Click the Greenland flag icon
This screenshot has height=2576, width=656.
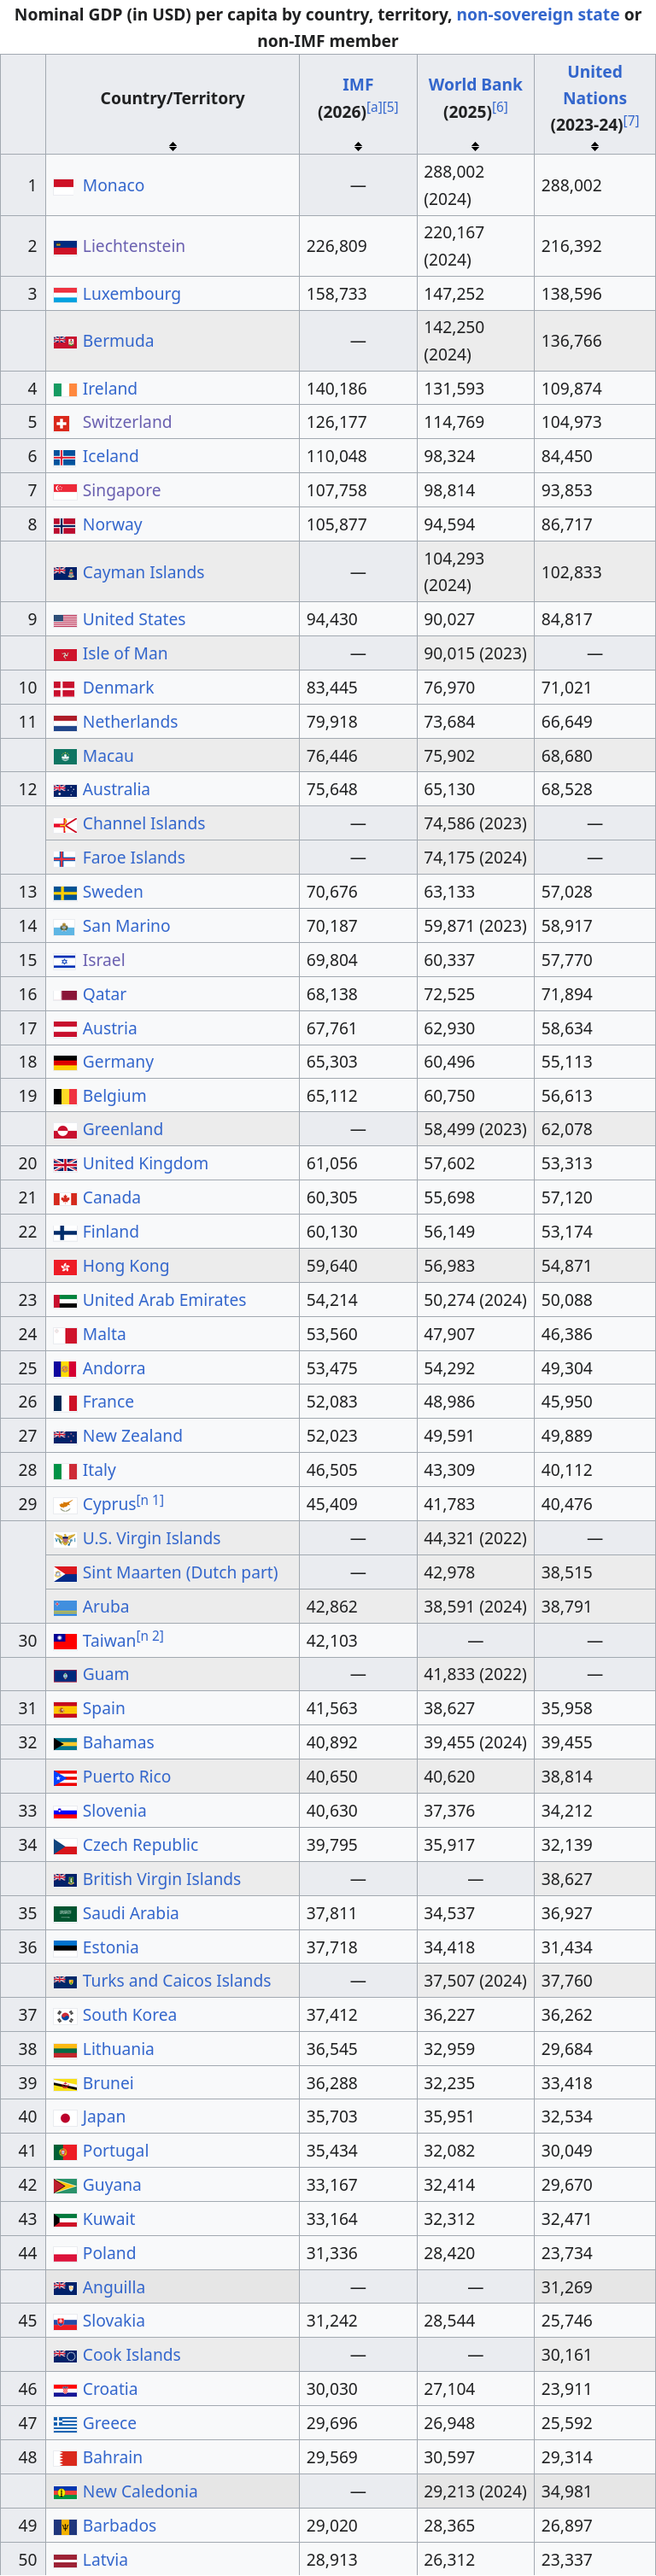click(65, 1130)
